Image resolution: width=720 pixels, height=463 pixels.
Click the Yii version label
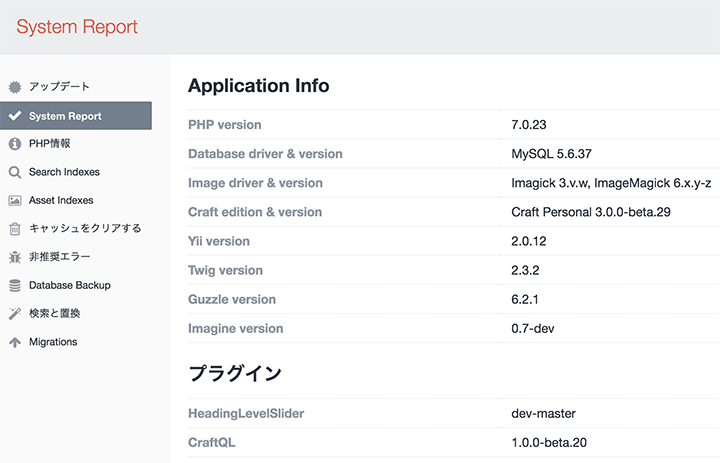[x=219, y=241]
